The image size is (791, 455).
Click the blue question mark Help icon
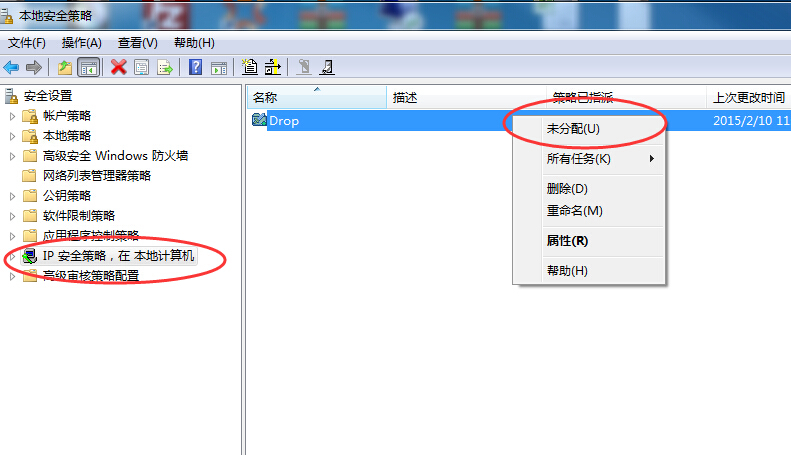195,67
